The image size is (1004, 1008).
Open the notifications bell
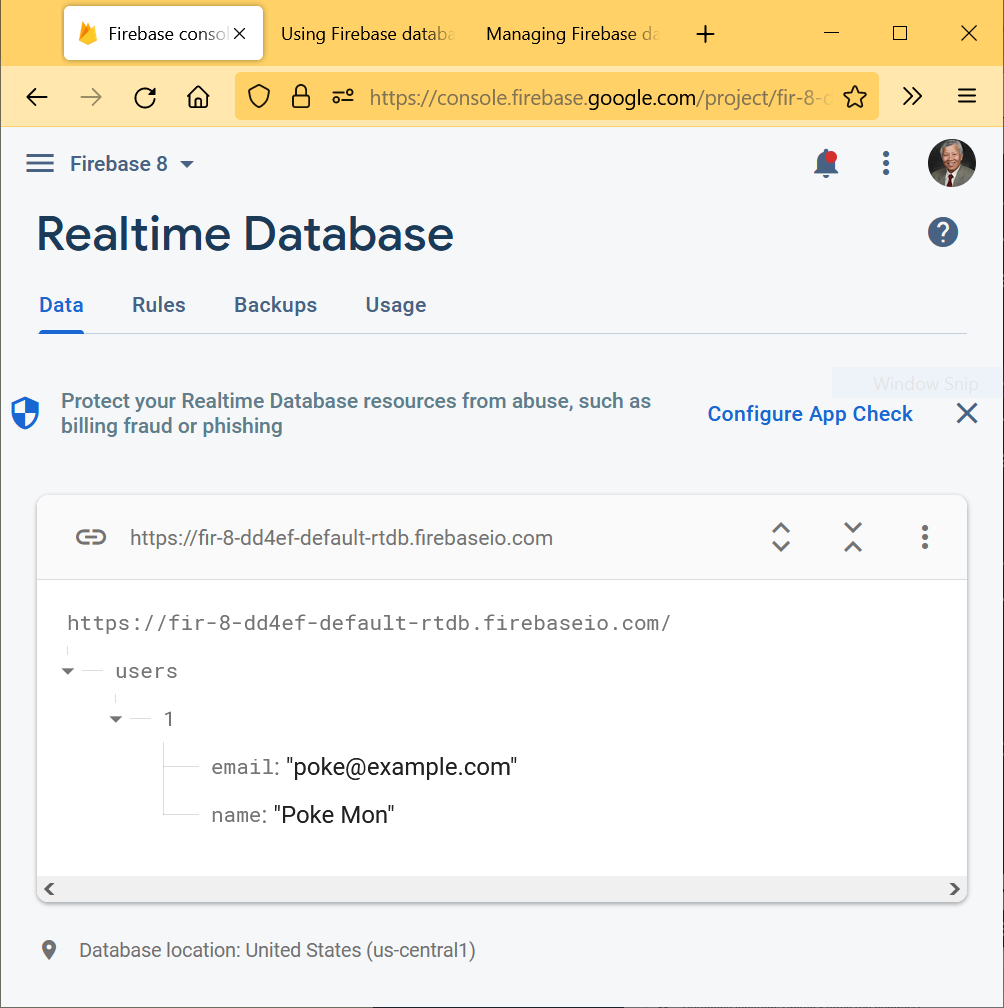pos(826,164)
